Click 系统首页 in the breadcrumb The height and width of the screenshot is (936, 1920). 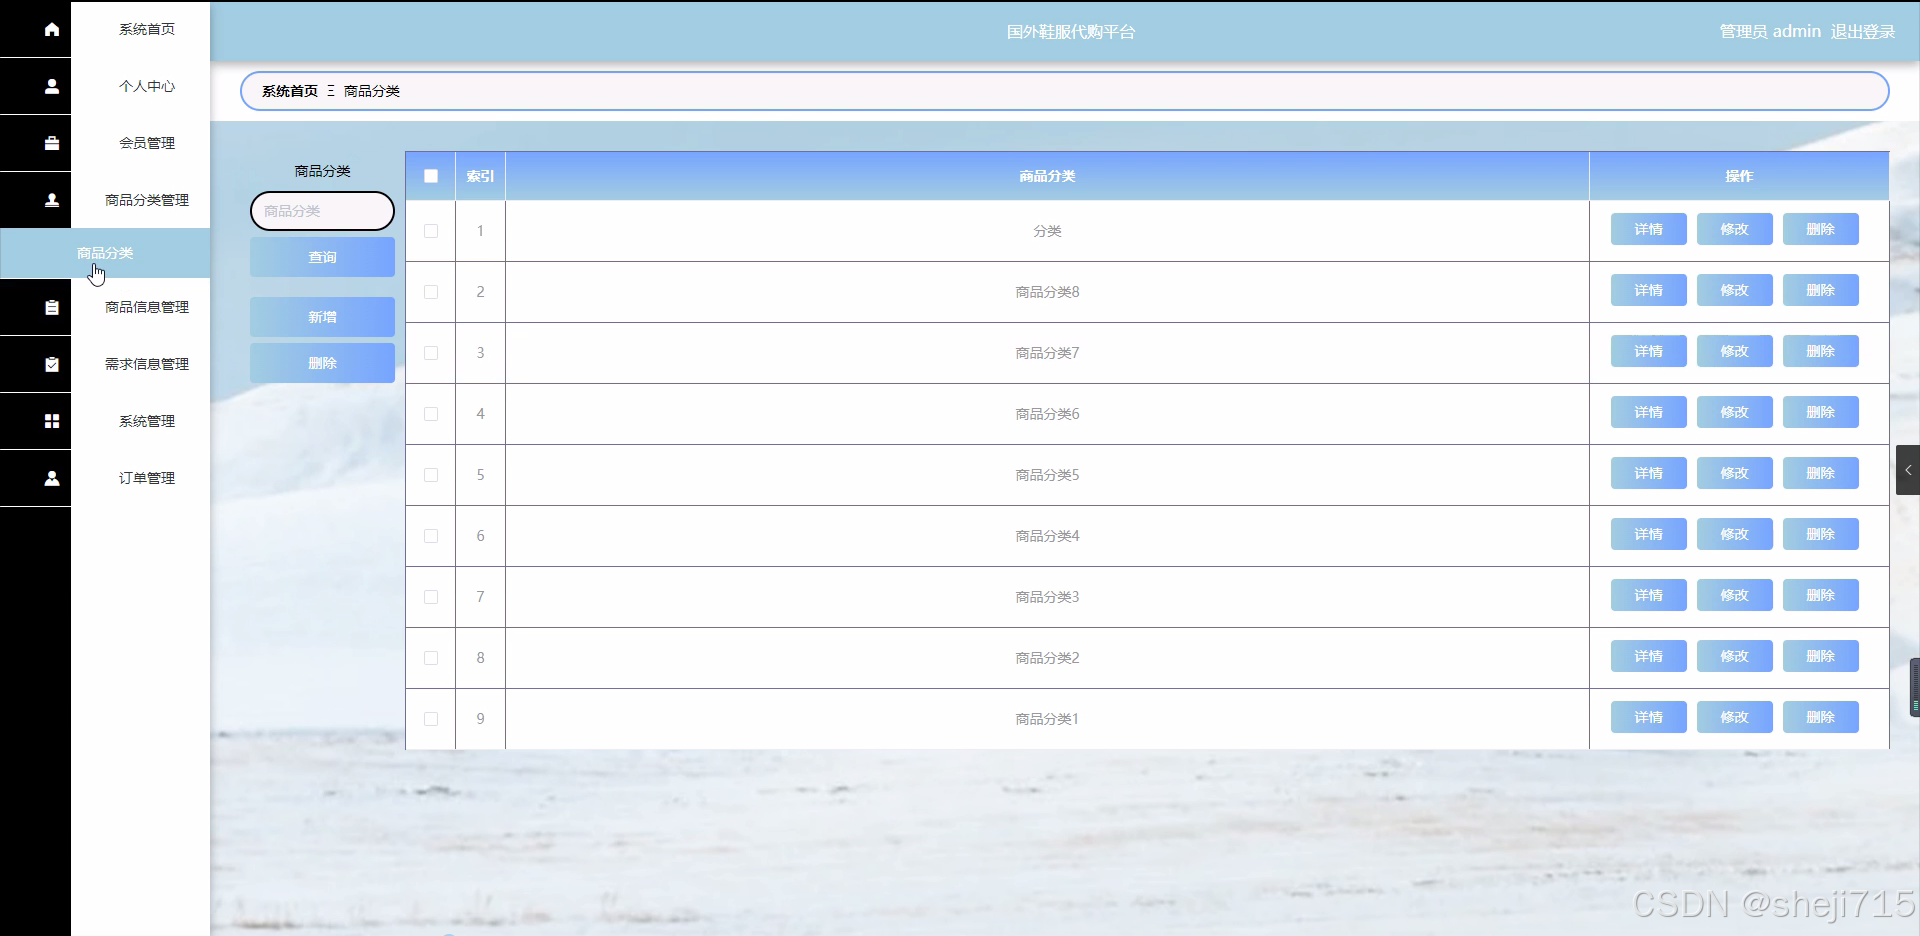290,91
